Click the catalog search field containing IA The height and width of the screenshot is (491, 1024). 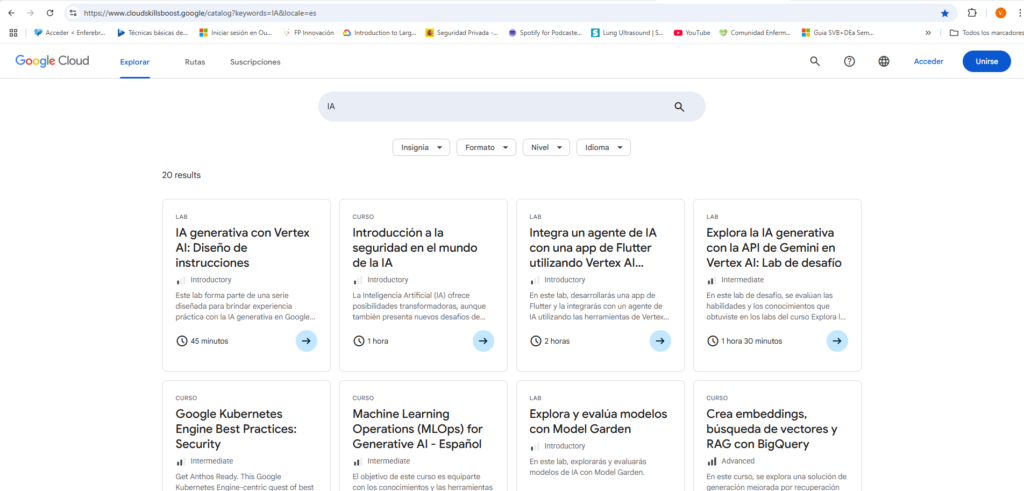511,106
